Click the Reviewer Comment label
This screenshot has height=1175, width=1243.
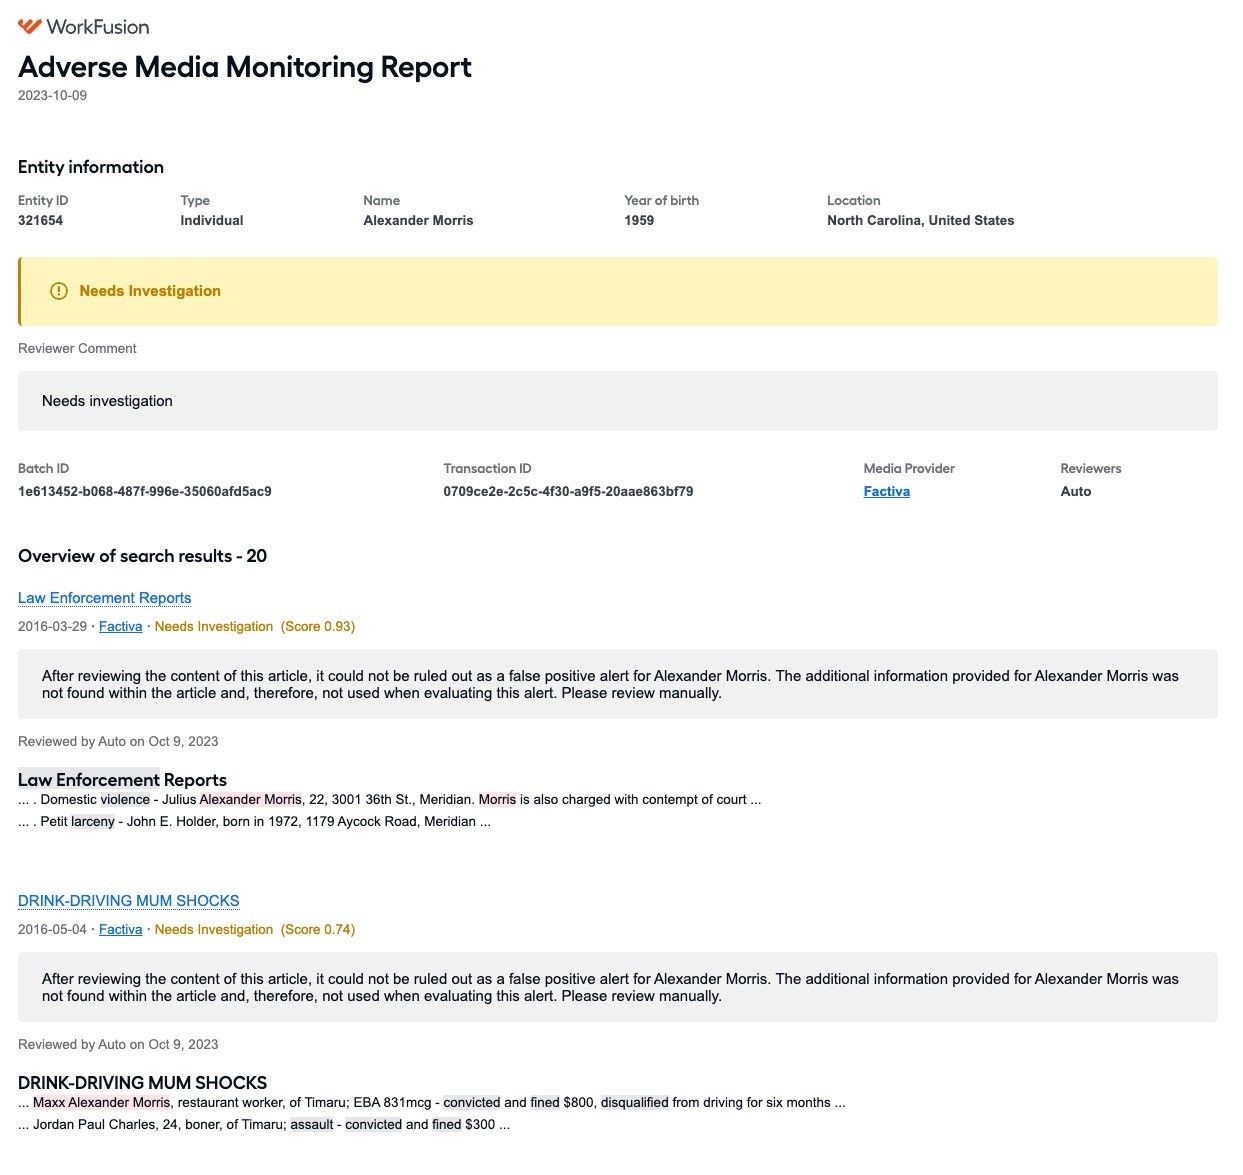pyautogui.click(x=77, y=348)
